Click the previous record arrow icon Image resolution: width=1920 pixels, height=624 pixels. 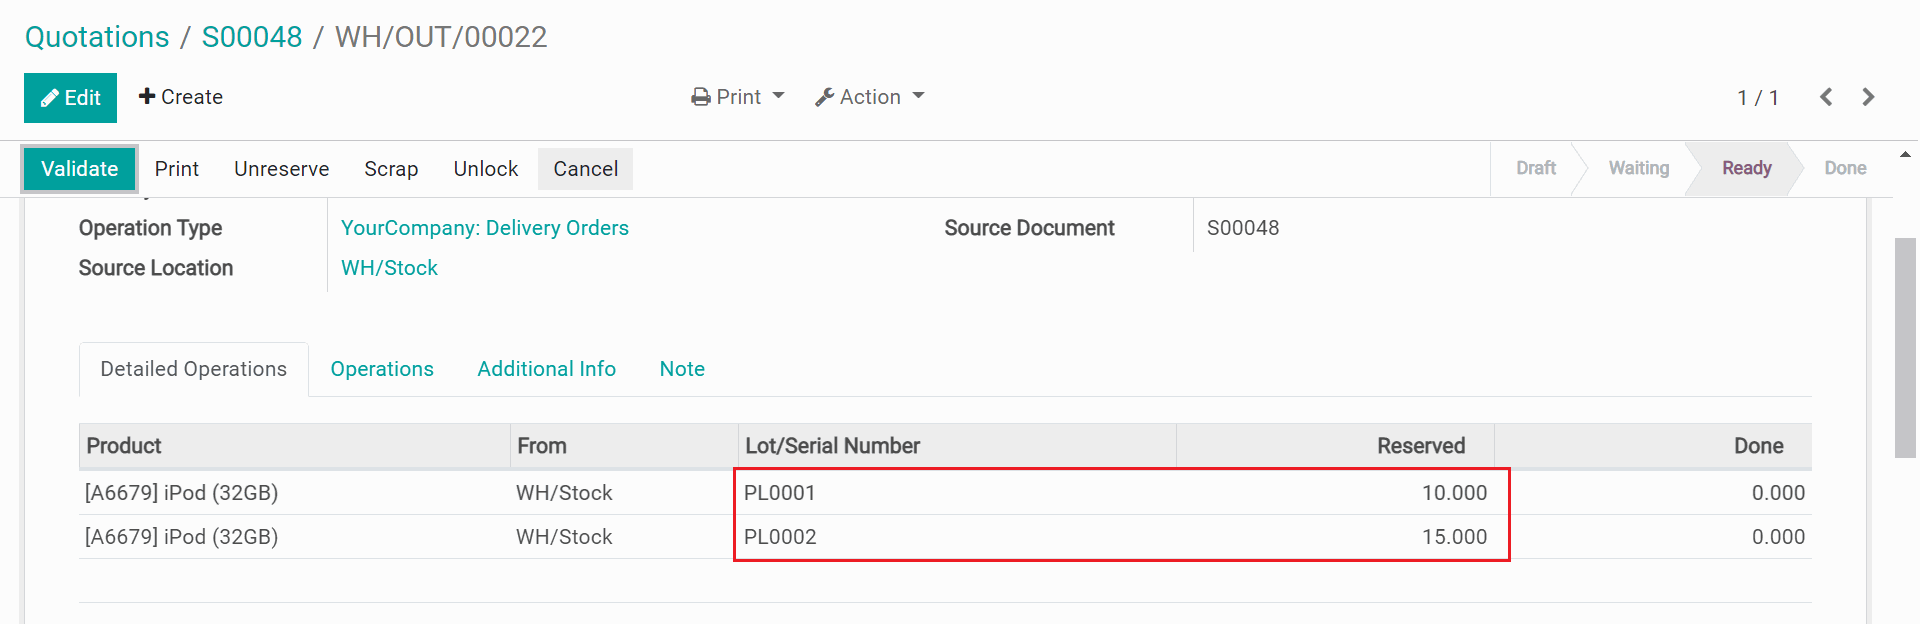pos(1826,97)
